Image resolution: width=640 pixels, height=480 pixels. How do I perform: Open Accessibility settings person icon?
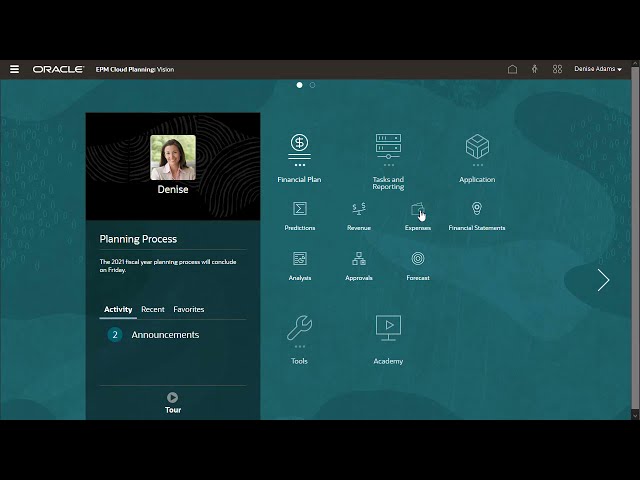534,69
